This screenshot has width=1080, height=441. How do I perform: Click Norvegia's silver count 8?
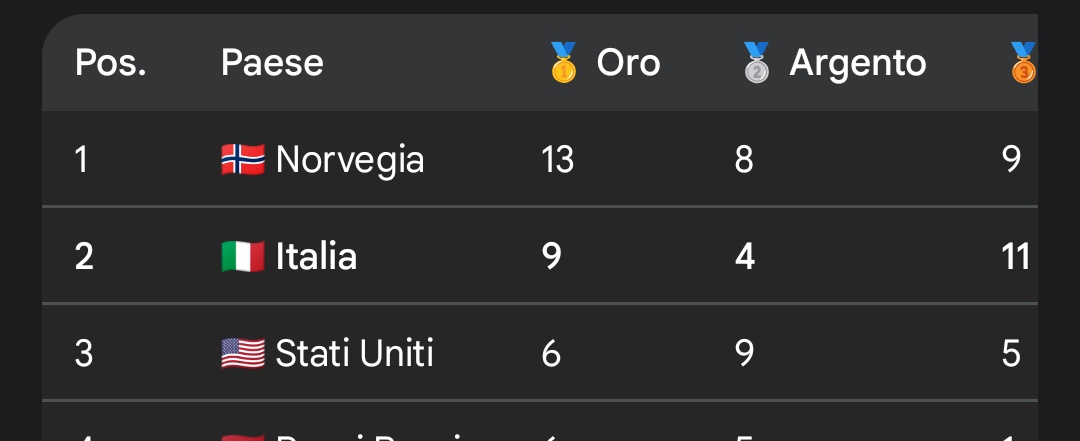(x=744, y=159)
